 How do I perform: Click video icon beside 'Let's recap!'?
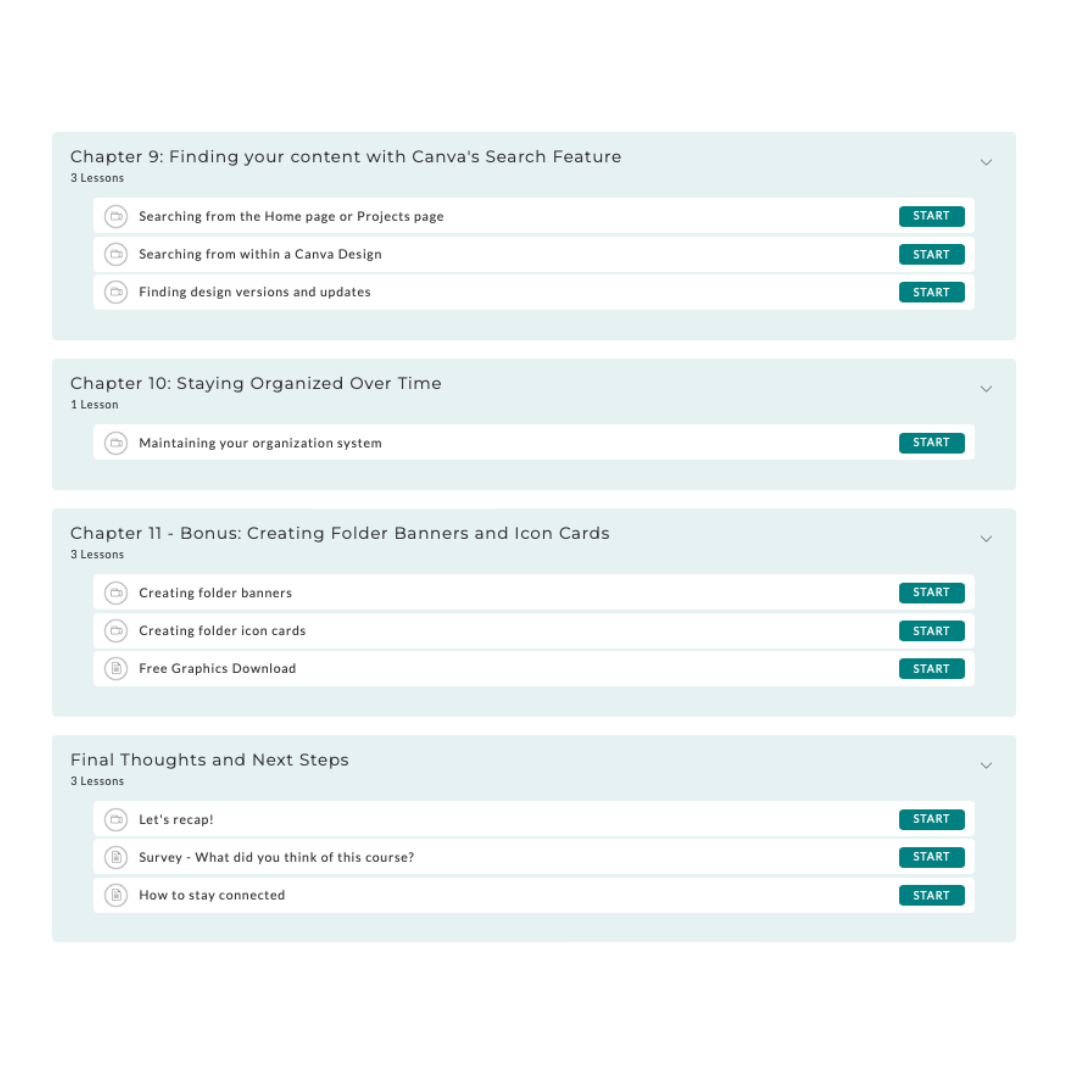pyautogui.click(x=116, y=820)
